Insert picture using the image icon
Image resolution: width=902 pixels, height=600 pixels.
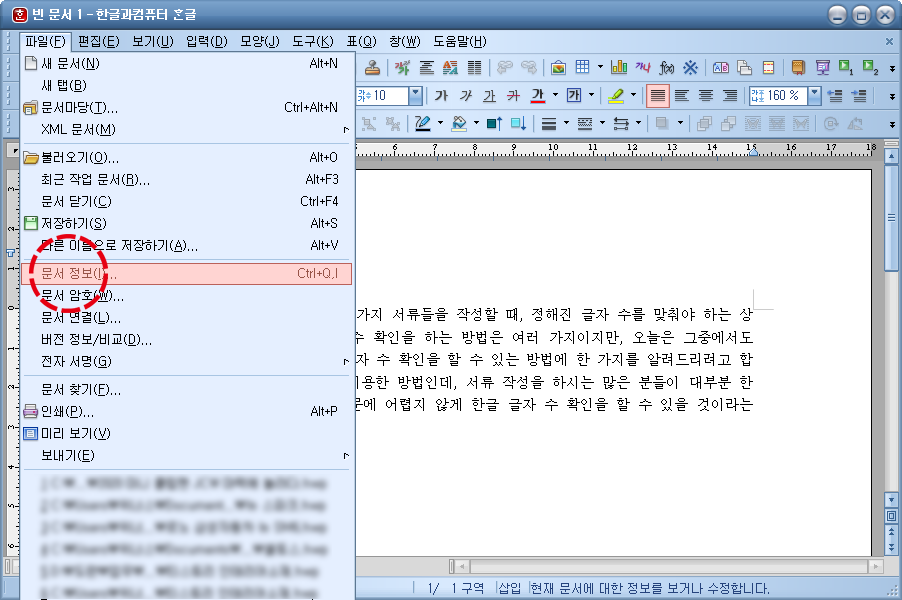(558, 68)
